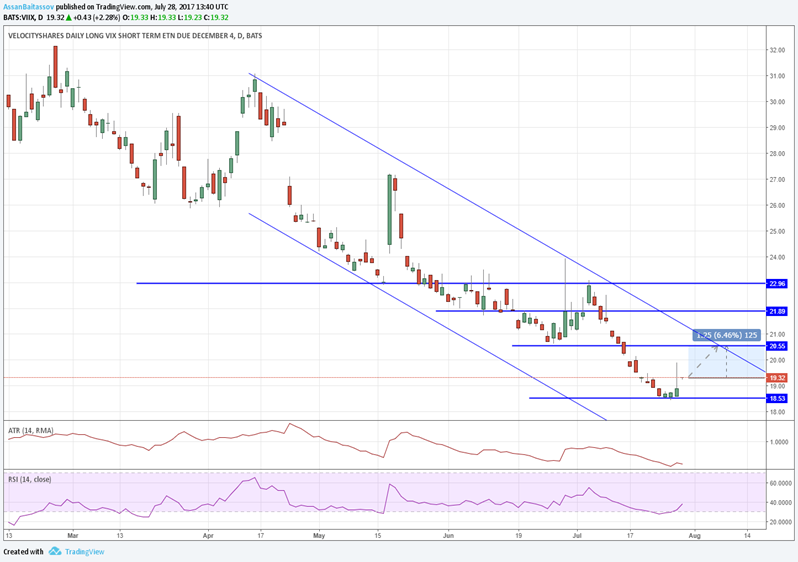Click the BATS:VIIX, D symbol text
Image resolution: width=798 pixels, height=562 pixels.
pyautogui.click(x=23, y=17)
